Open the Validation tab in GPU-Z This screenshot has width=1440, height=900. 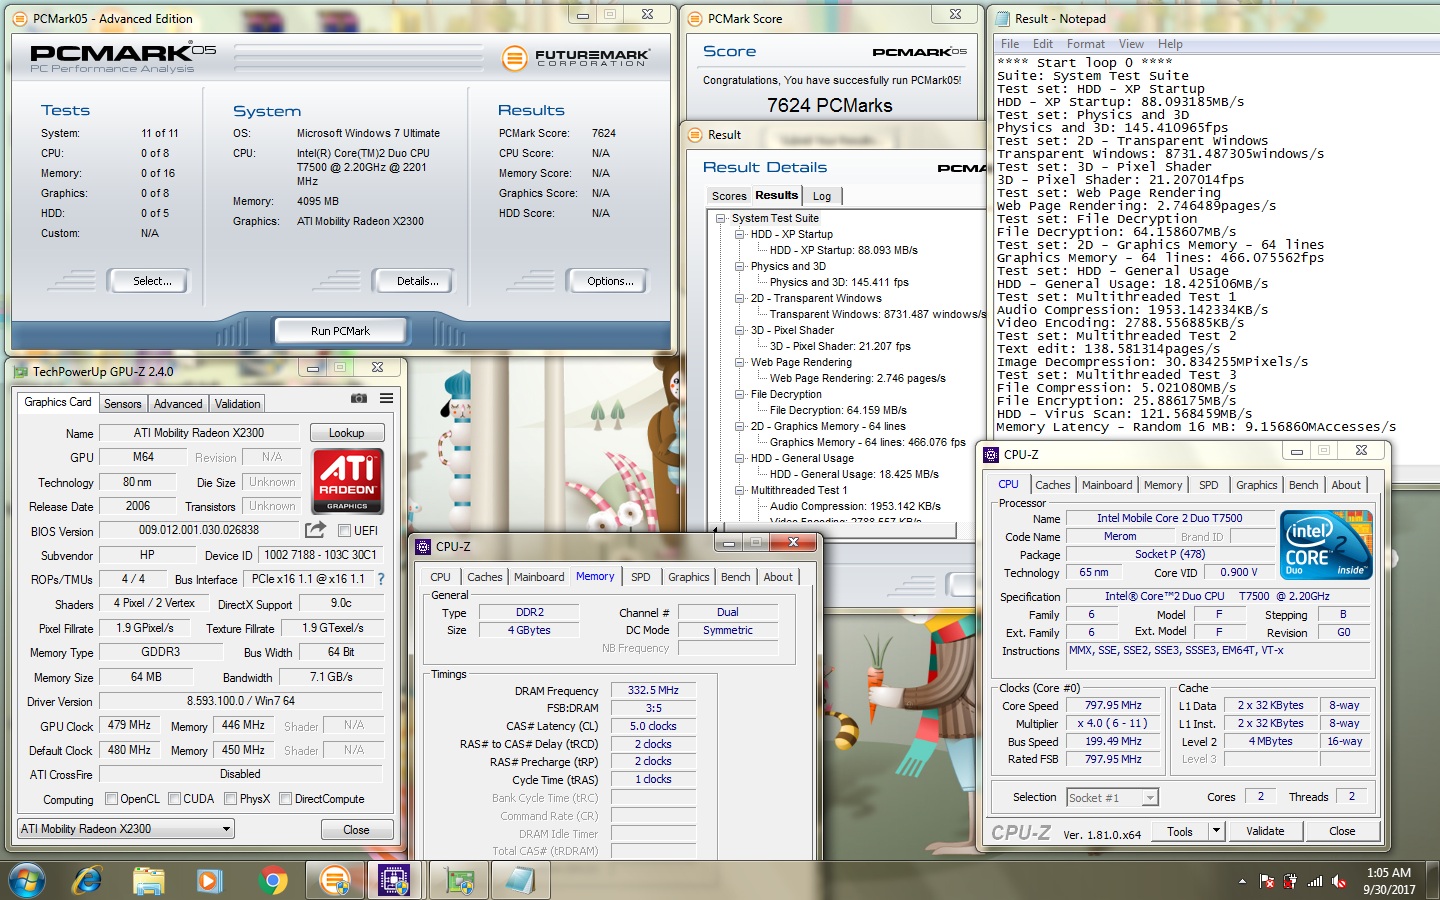[237, 403]
